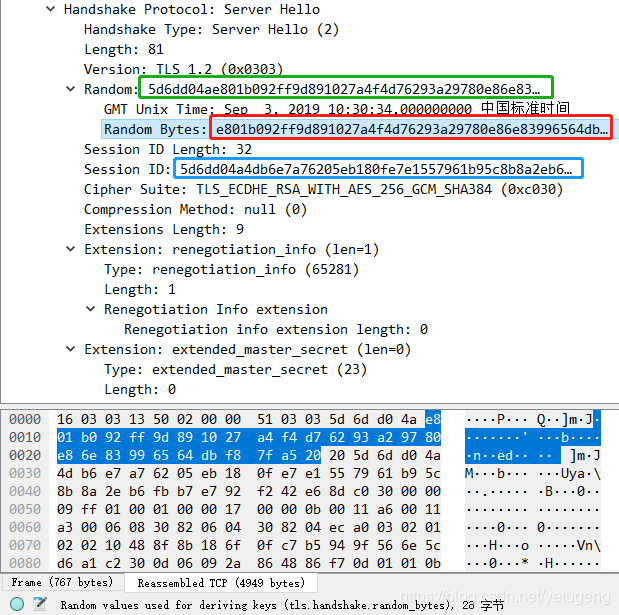619x615 pixels.
Task: Select Type: extended_master_secret (23) row
Action: pyautogui.click(x=236, y=369)
